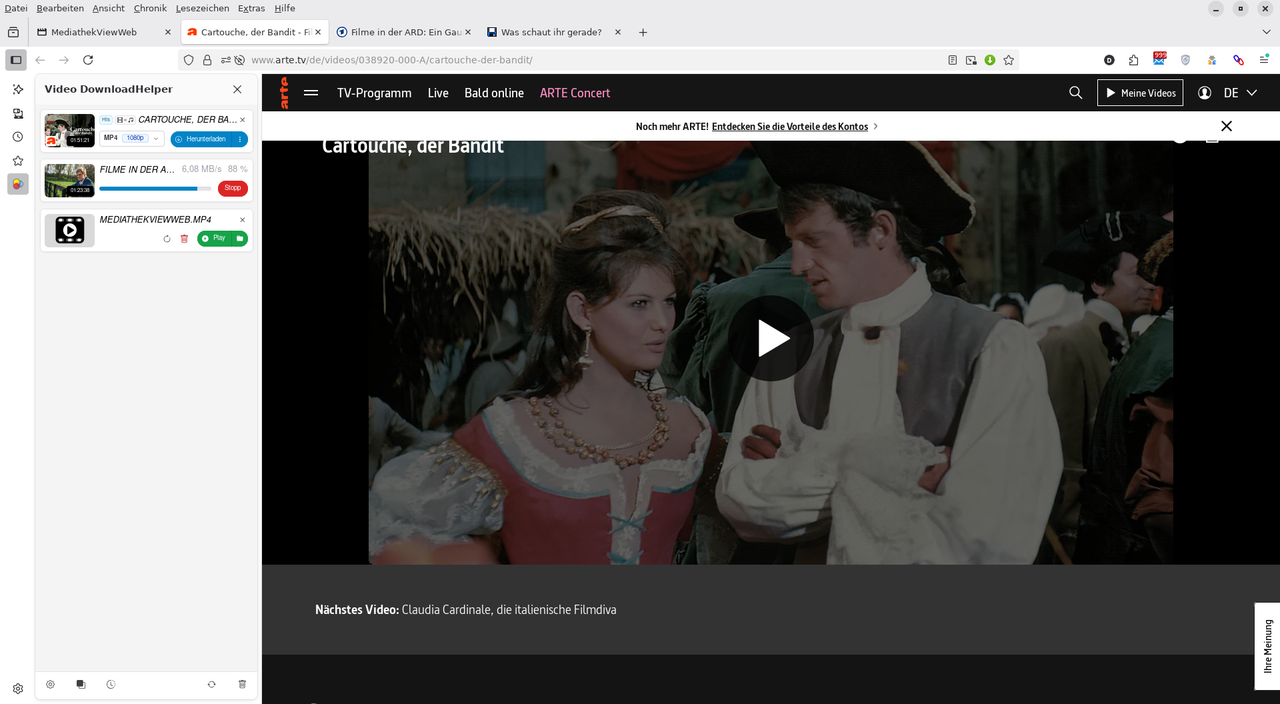
Task: Start the Cartouche video with the play button
Action: pyautogui.click(x=770, y=338)
